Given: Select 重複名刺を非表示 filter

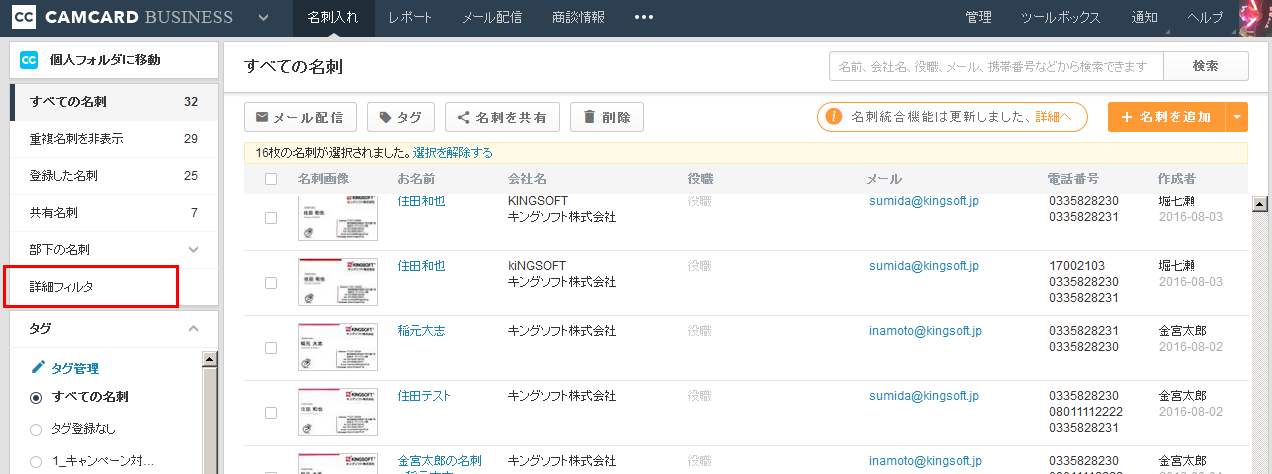Looking at the screenshot, I should coord(114,138).
